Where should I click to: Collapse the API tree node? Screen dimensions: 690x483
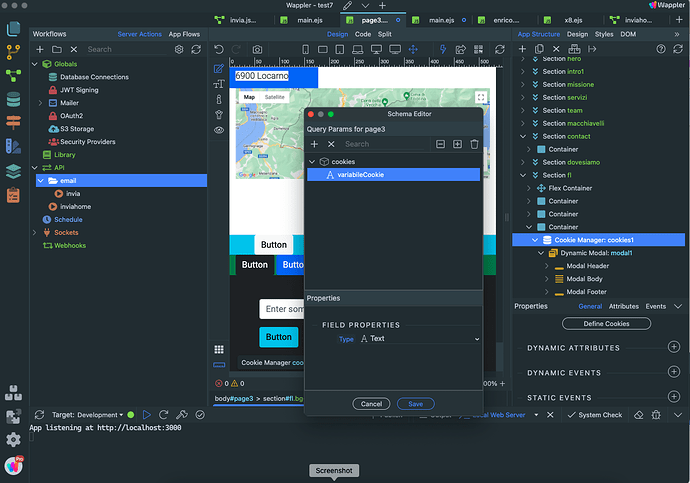click(x=35, y=168)
